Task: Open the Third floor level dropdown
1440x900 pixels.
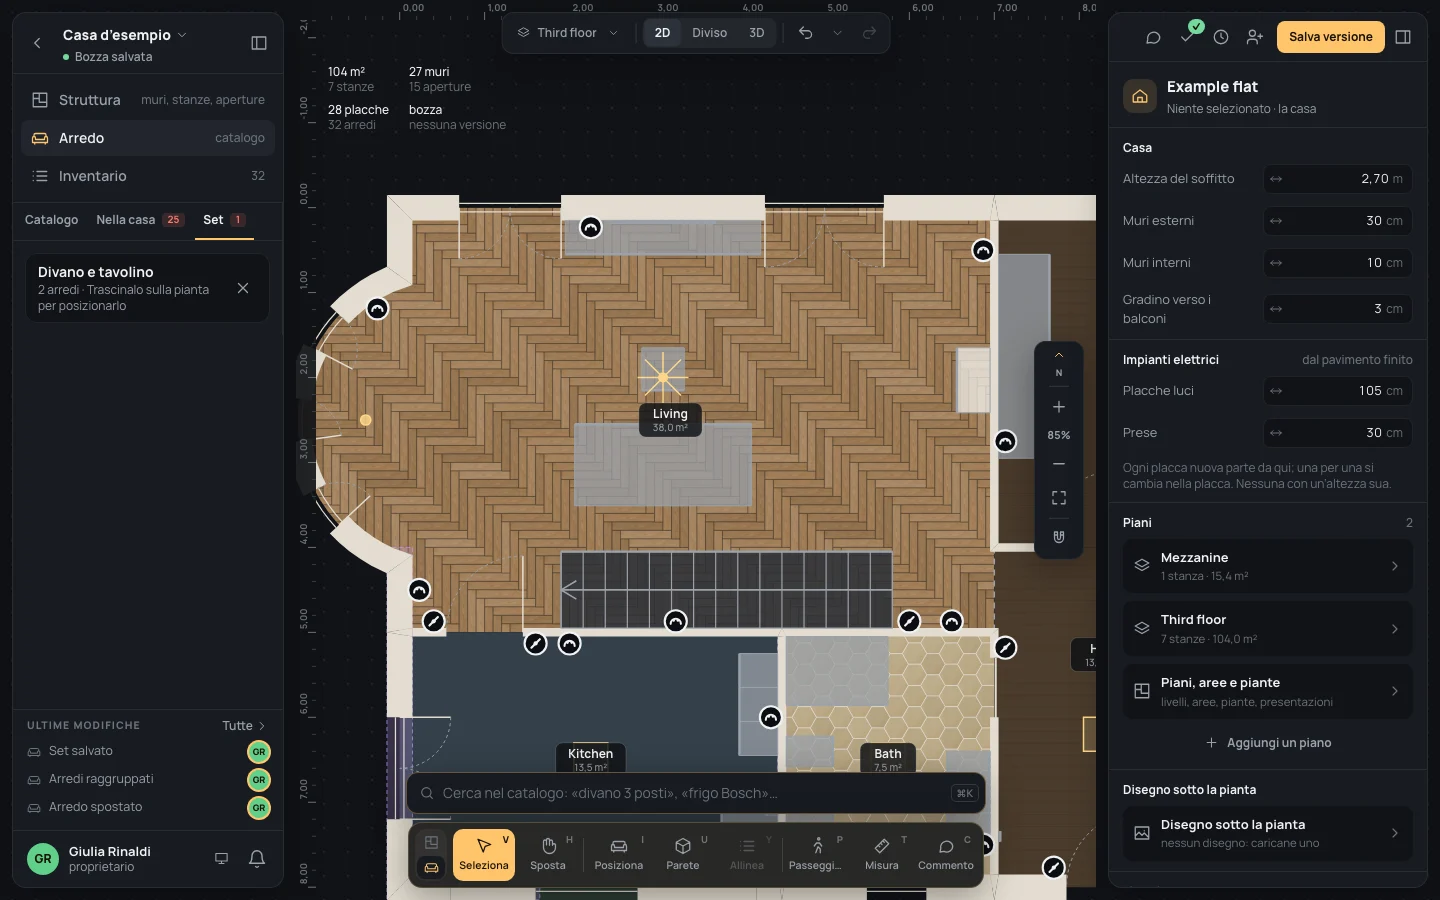Action: click(568, 33)
